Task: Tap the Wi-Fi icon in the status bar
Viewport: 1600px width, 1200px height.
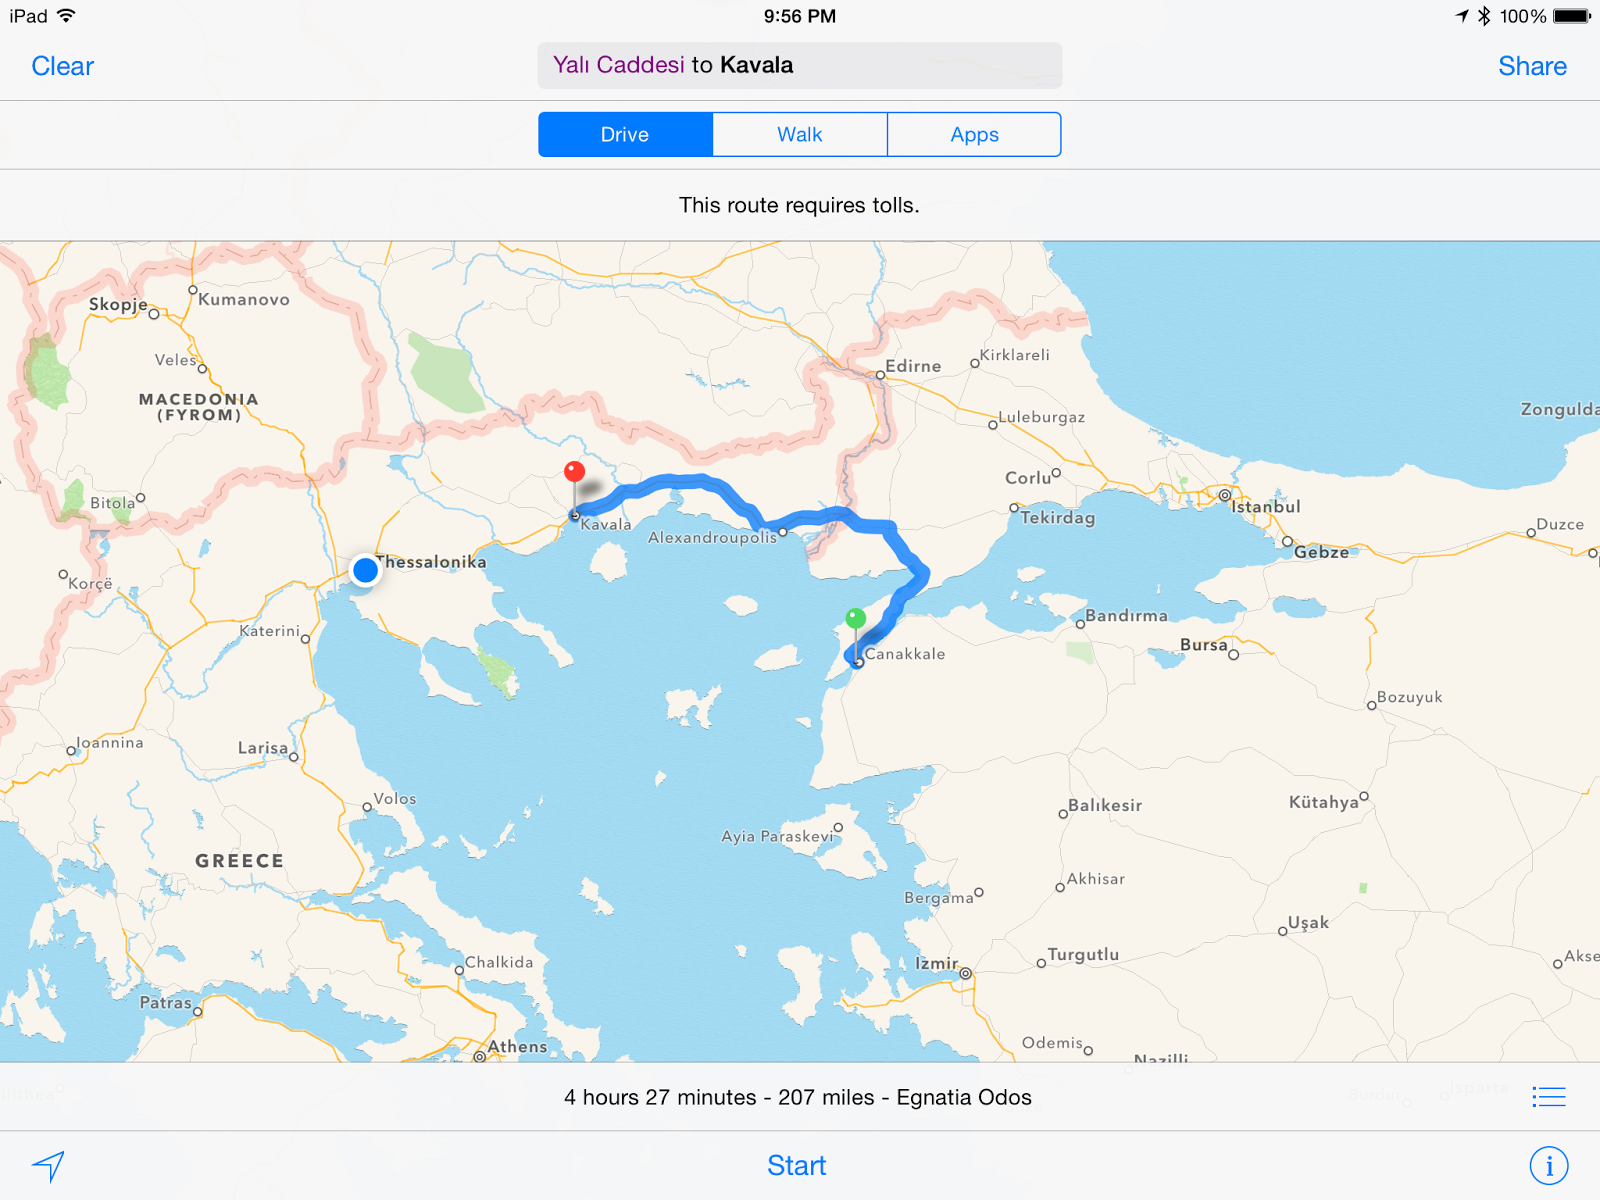Action: point(66,15)
